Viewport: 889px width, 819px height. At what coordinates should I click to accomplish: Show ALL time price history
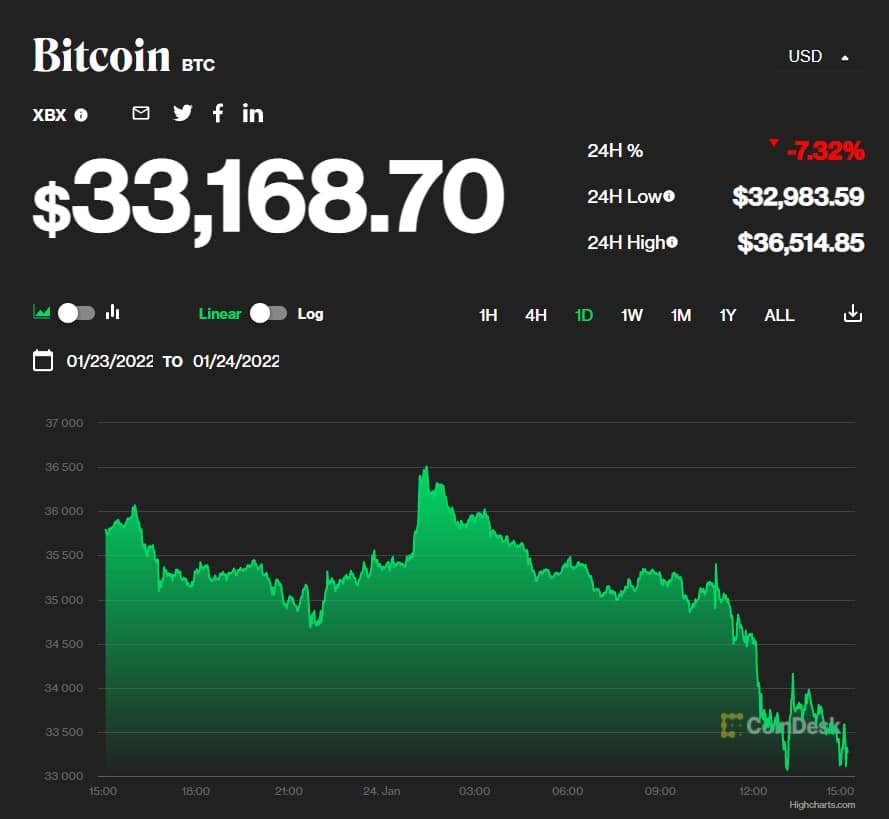pyautogui.click(x=779, y=315)
